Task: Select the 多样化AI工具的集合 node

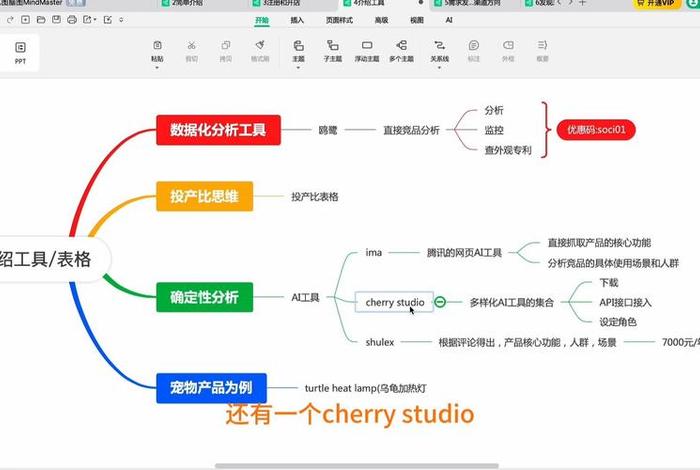Action: 512,303
